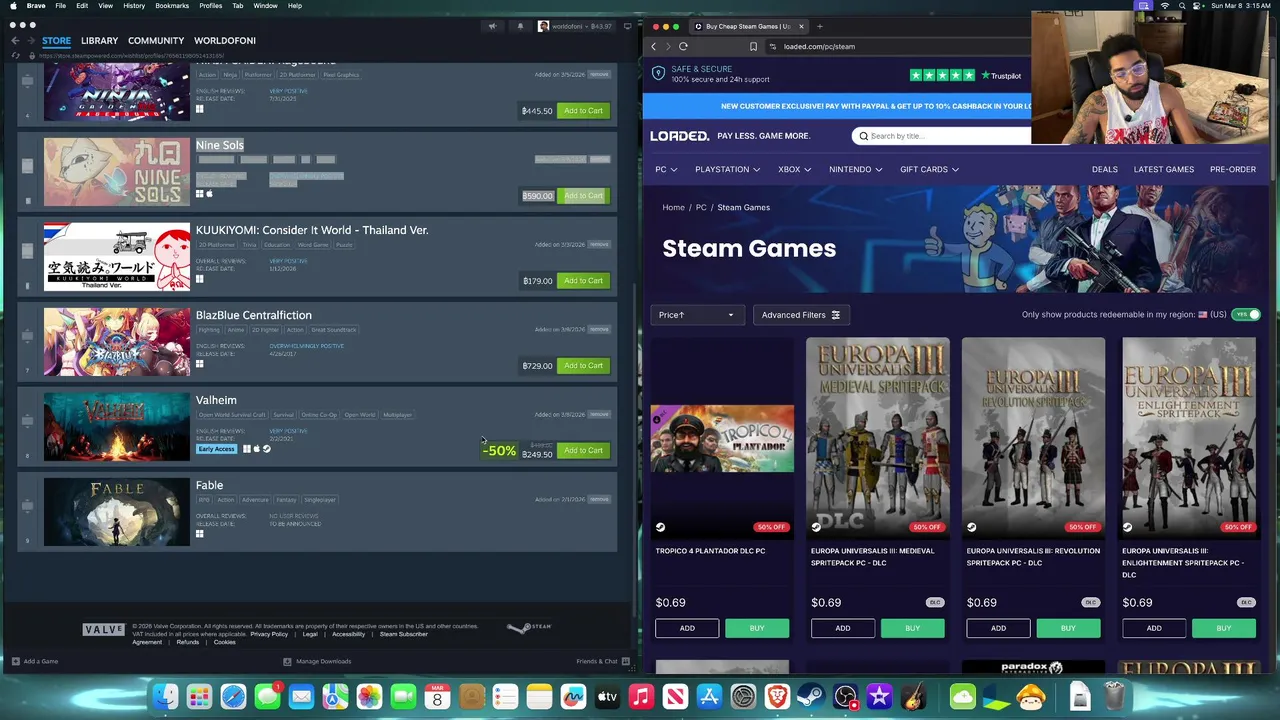Expand the NINTENDO category menu
Screen dimensions: 1280x720
click(x=855, y=169)
